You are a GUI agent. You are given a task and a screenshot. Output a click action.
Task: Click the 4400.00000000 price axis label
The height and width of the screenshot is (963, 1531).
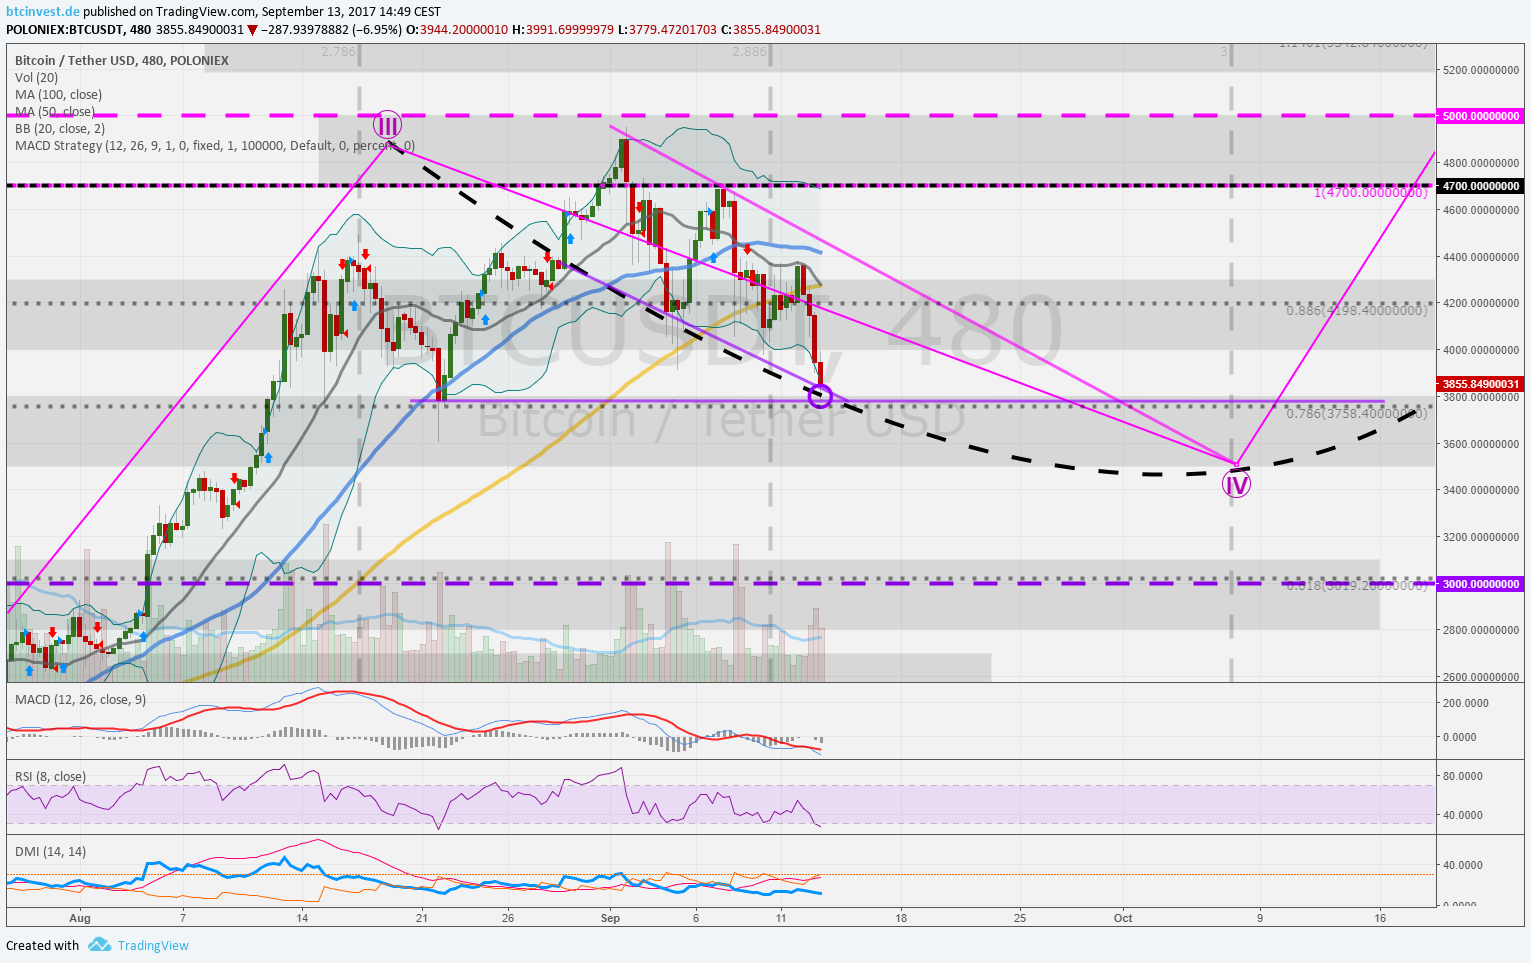pyautogui.click(x=1482, y=257)
